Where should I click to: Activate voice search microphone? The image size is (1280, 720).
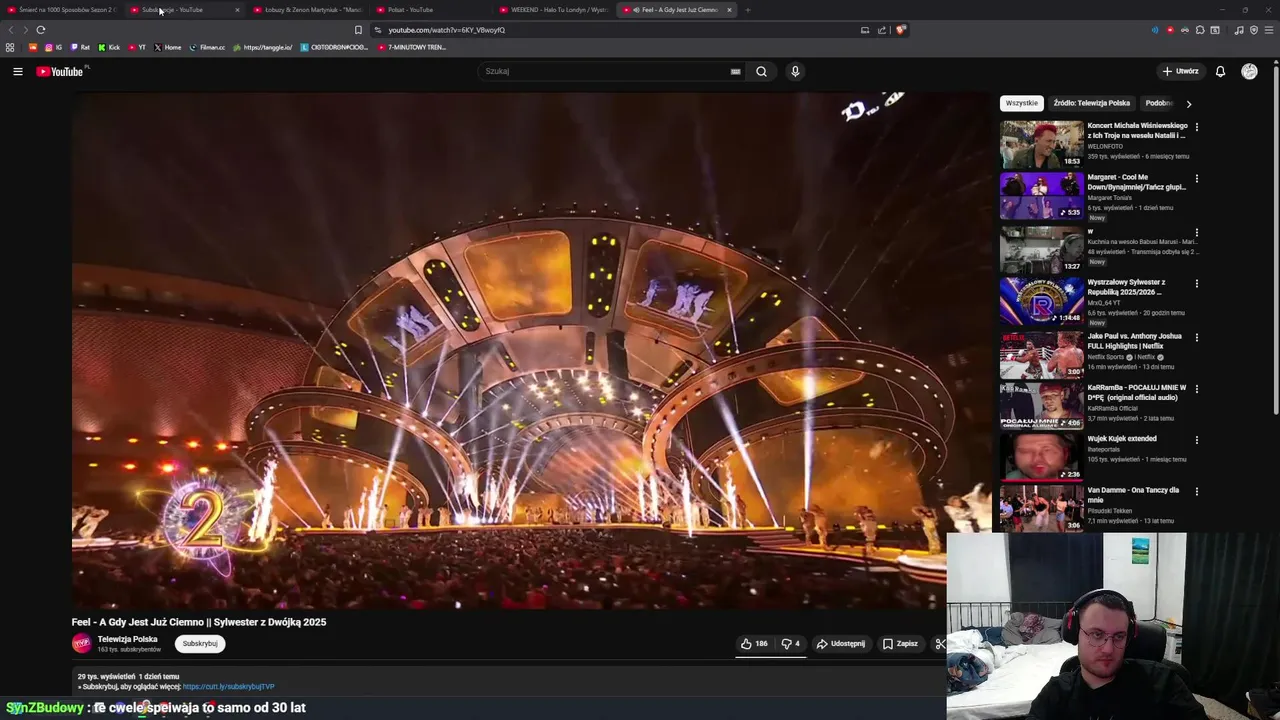coord(795,71)
